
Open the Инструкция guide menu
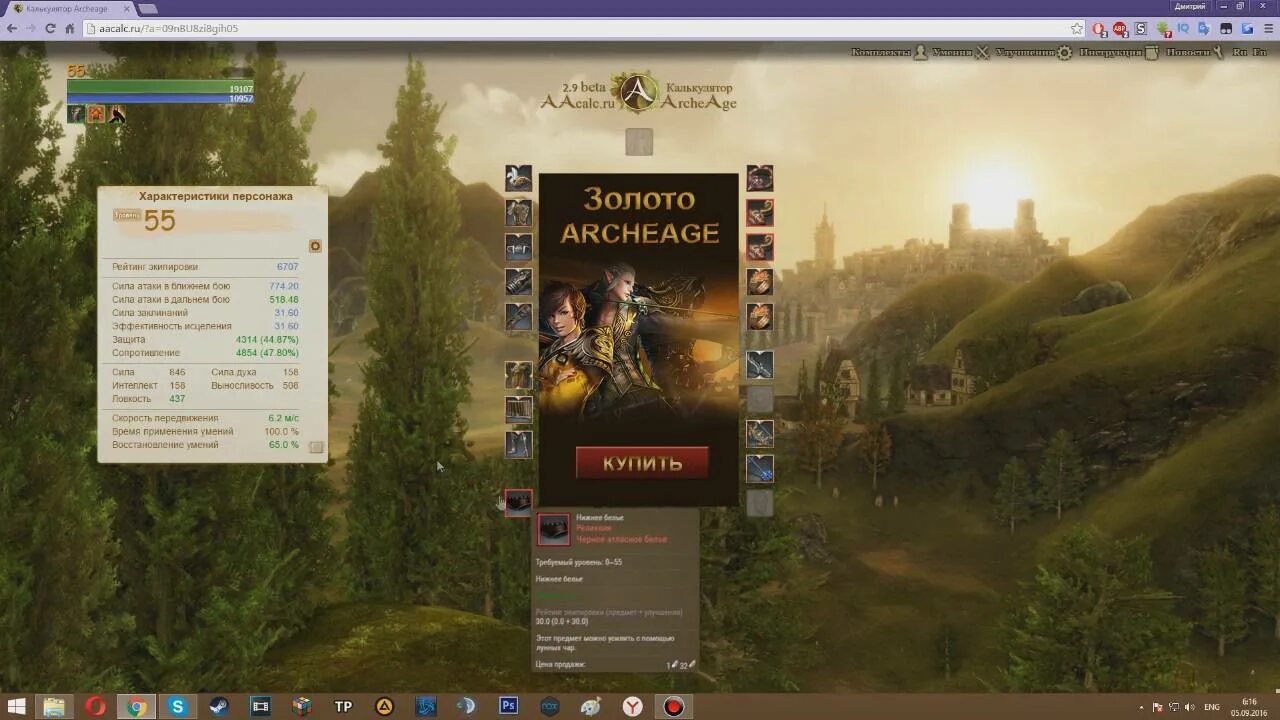point(1119,52)
